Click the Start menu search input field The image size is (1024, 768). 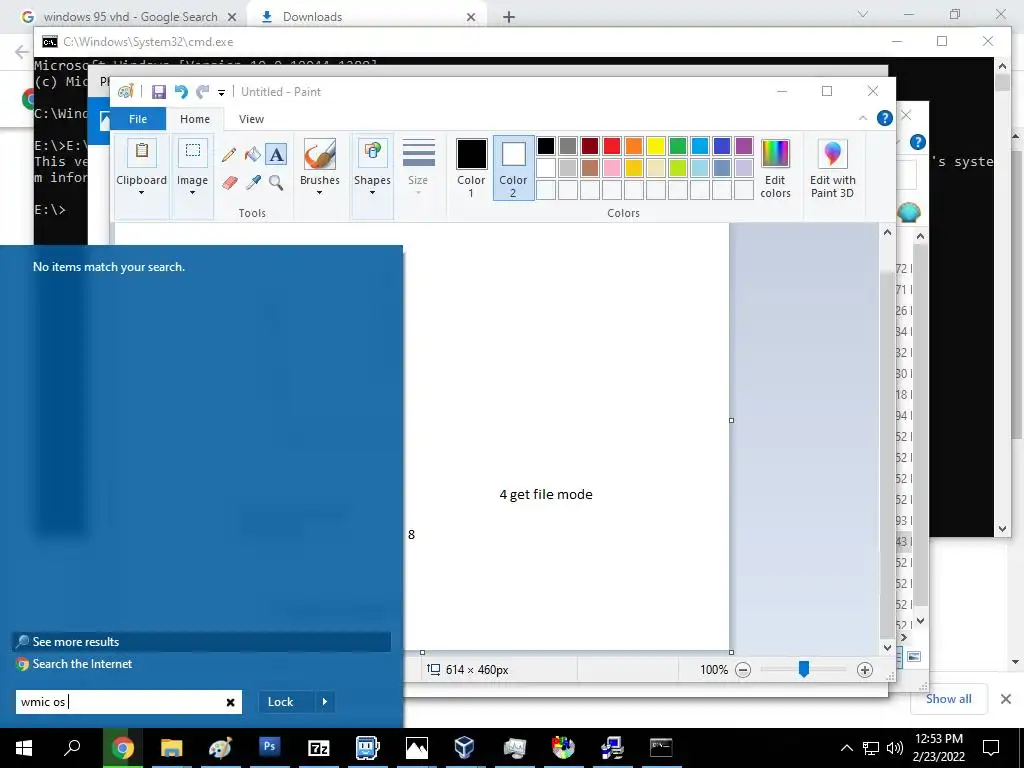coord(129,702)
